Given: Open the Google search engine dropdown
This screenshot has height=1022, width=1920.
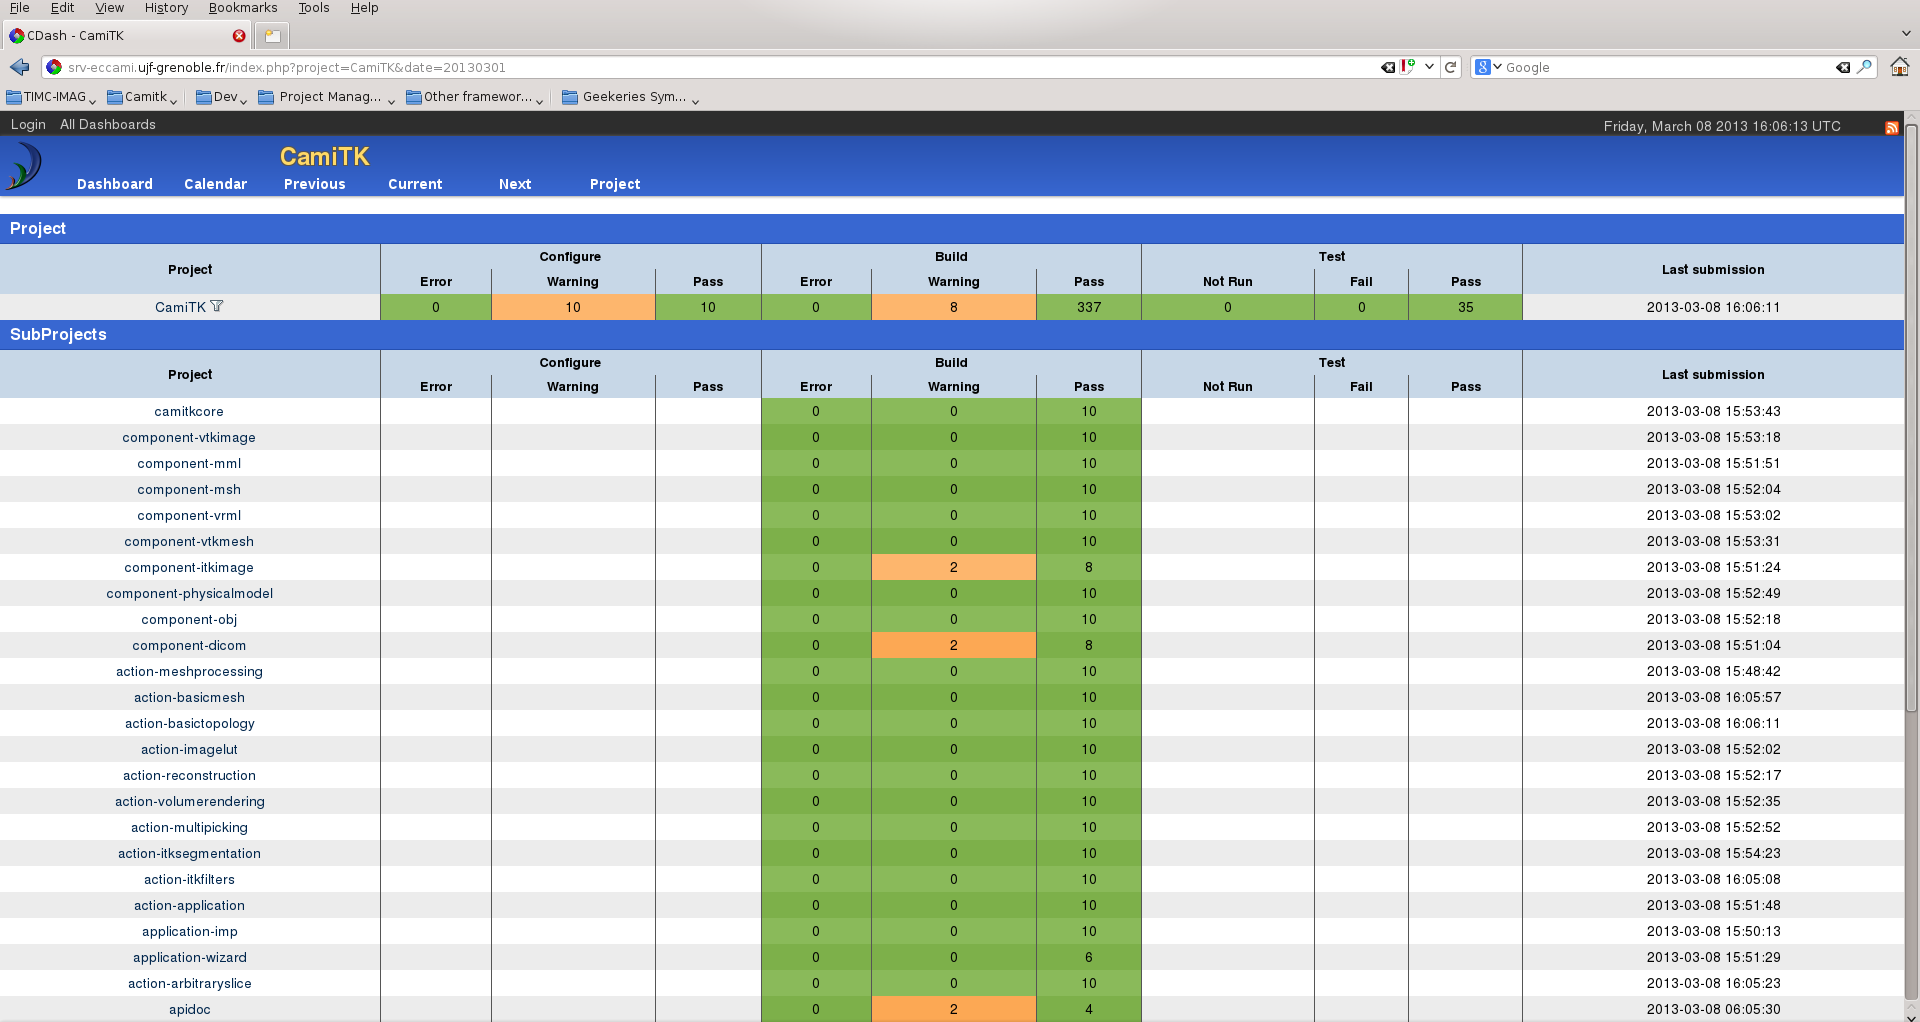Looking at the screenshot, I should (x=1488, y=67).
